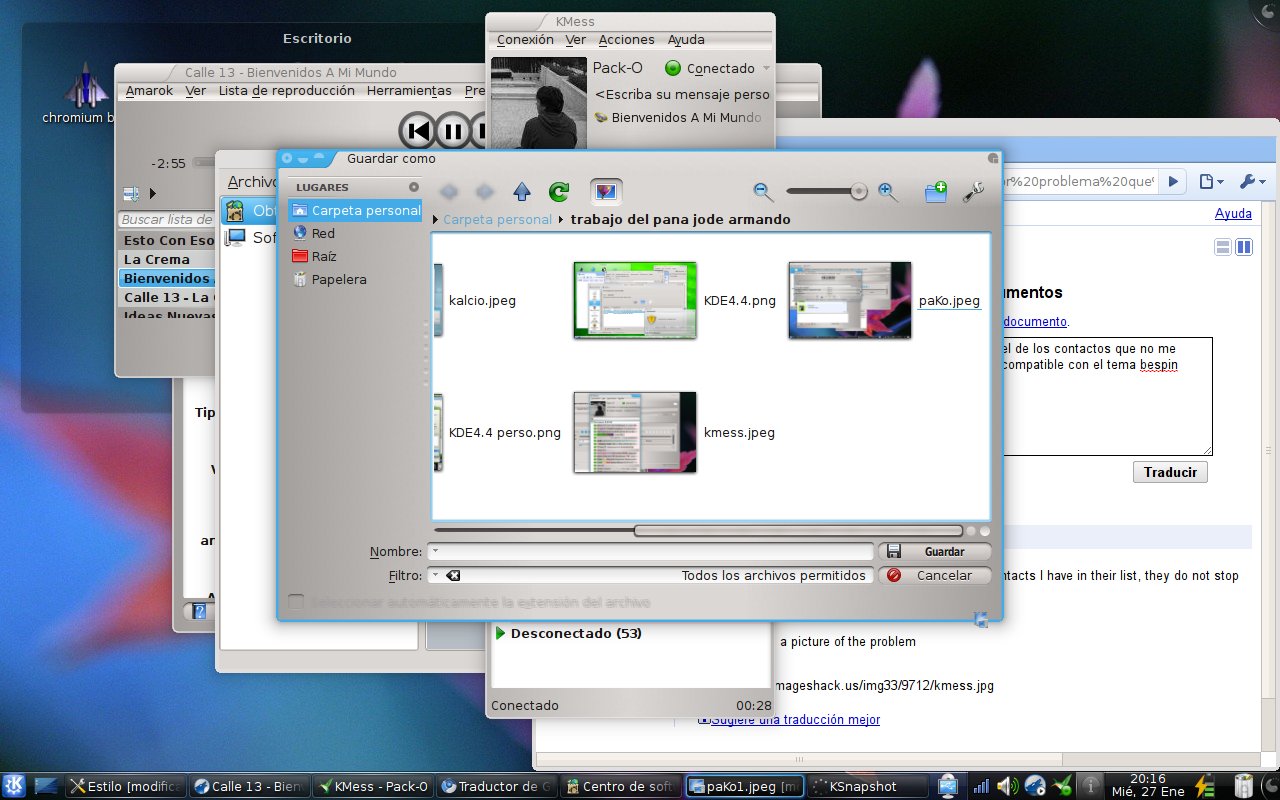Image resolution: width=1280 pixels, height=800 pixels.
Task: Close the Lugares panel with its round button
Action: point(414,187)
